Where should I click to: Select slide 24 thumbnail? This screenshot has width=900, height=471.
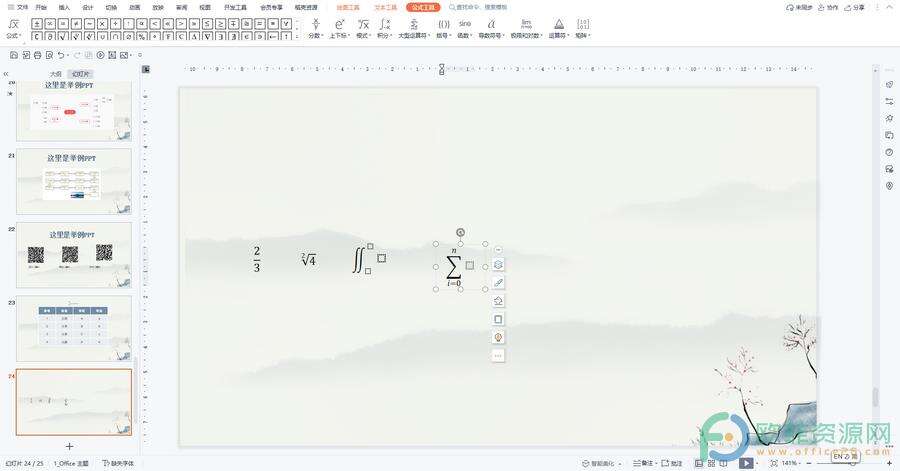(73, 402)
